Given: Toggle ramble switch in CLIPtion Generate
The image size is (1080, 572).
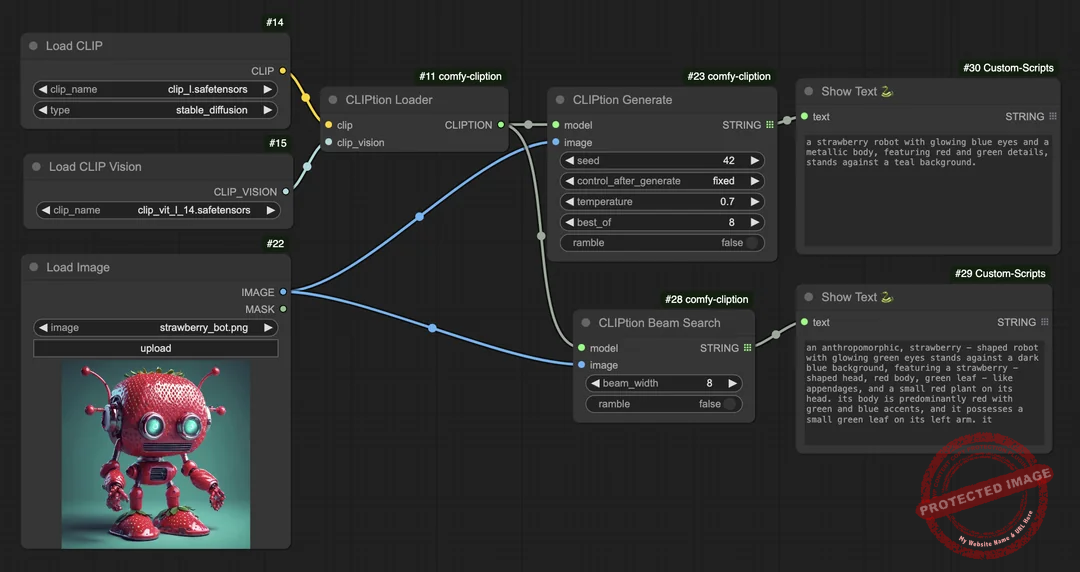Looking at the screenshot, I should click(752, 243).
